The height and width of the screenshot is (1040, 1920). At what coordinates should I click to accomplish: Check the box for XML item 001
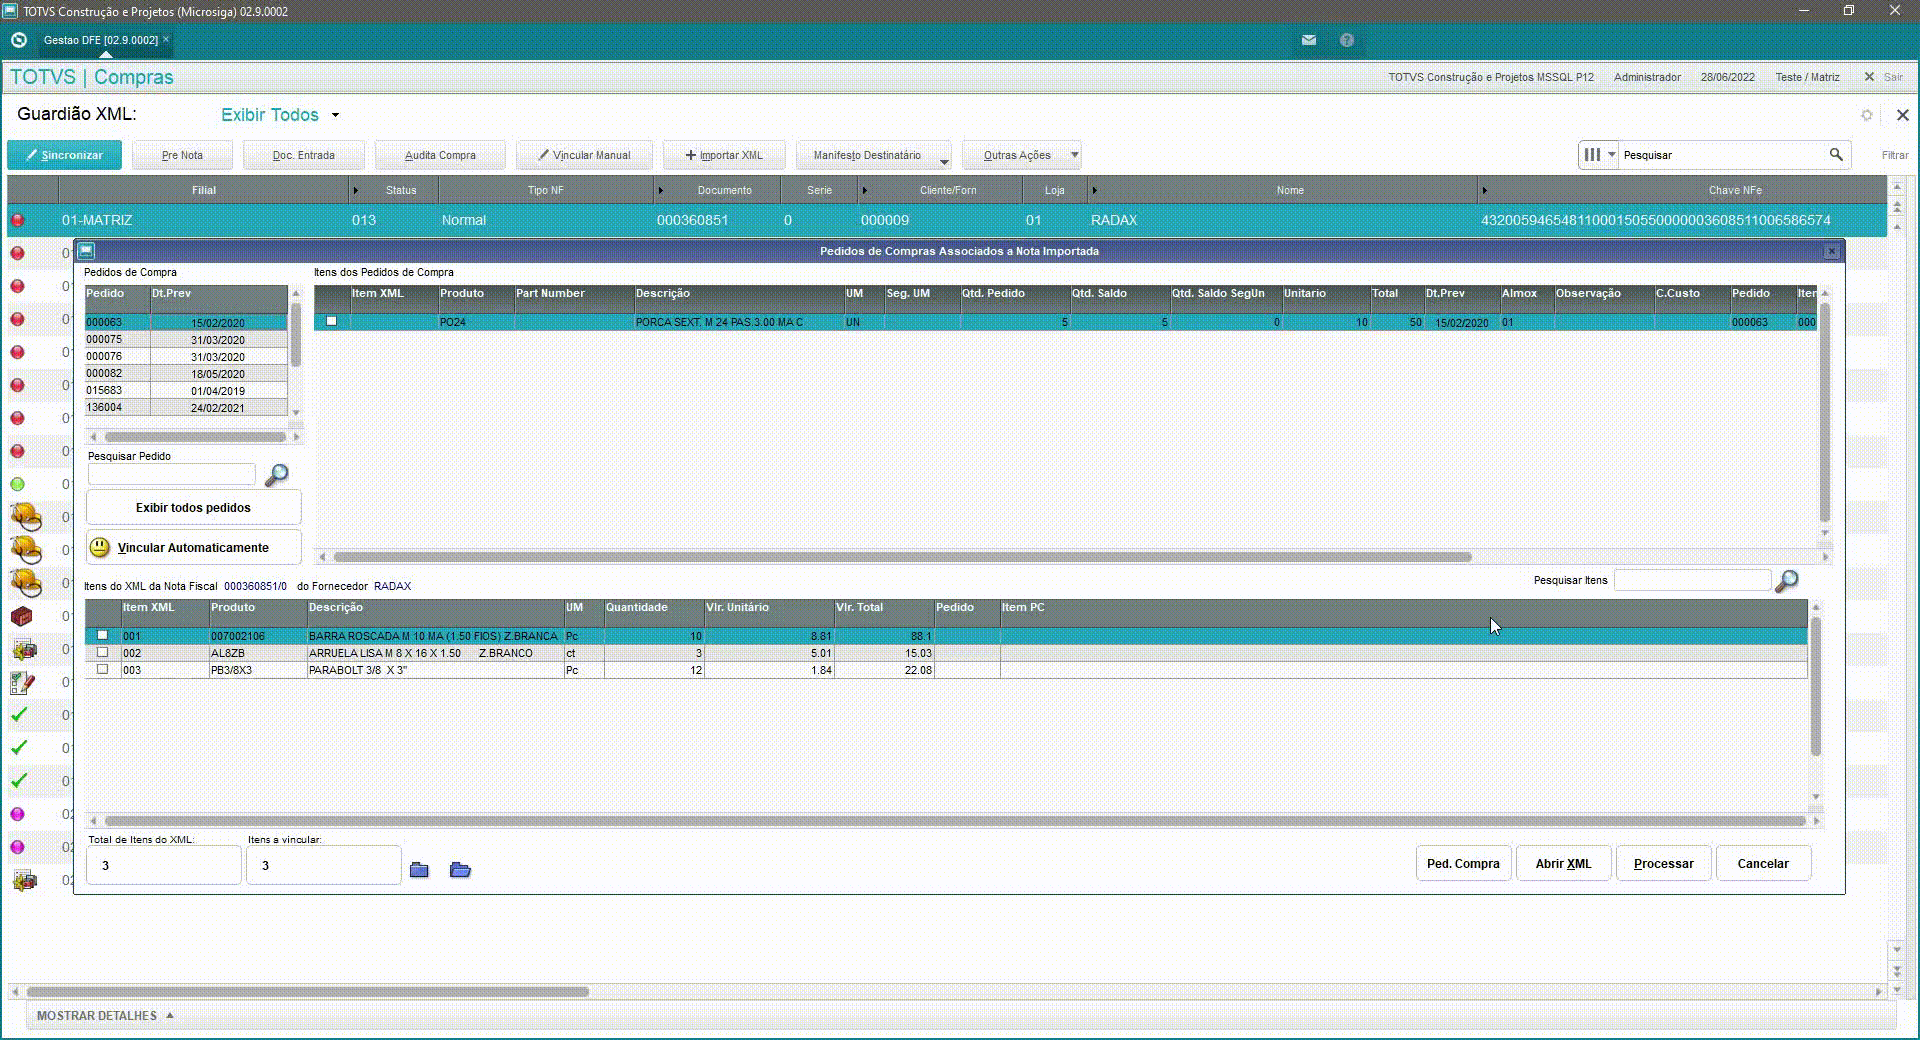[x=102, y=635]
